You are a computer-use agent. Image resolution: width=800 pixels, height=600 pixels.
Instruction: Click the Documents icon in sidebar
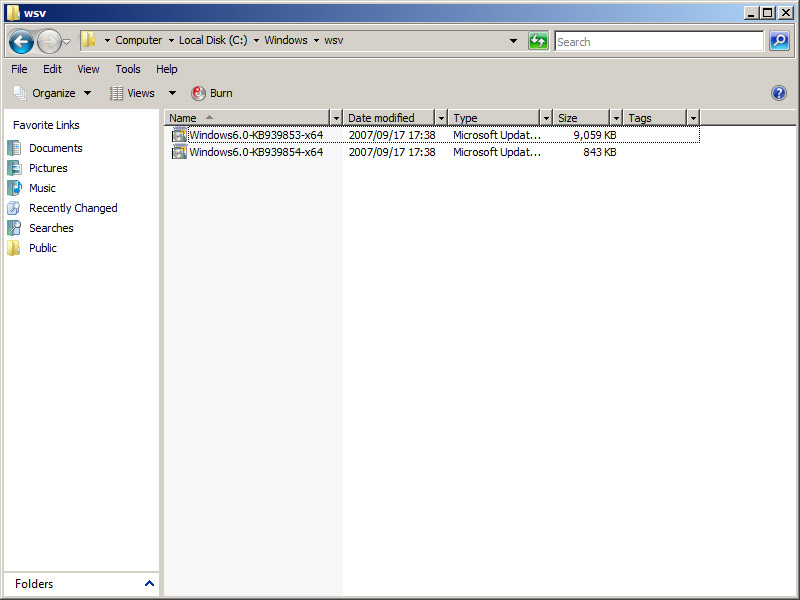14,148
